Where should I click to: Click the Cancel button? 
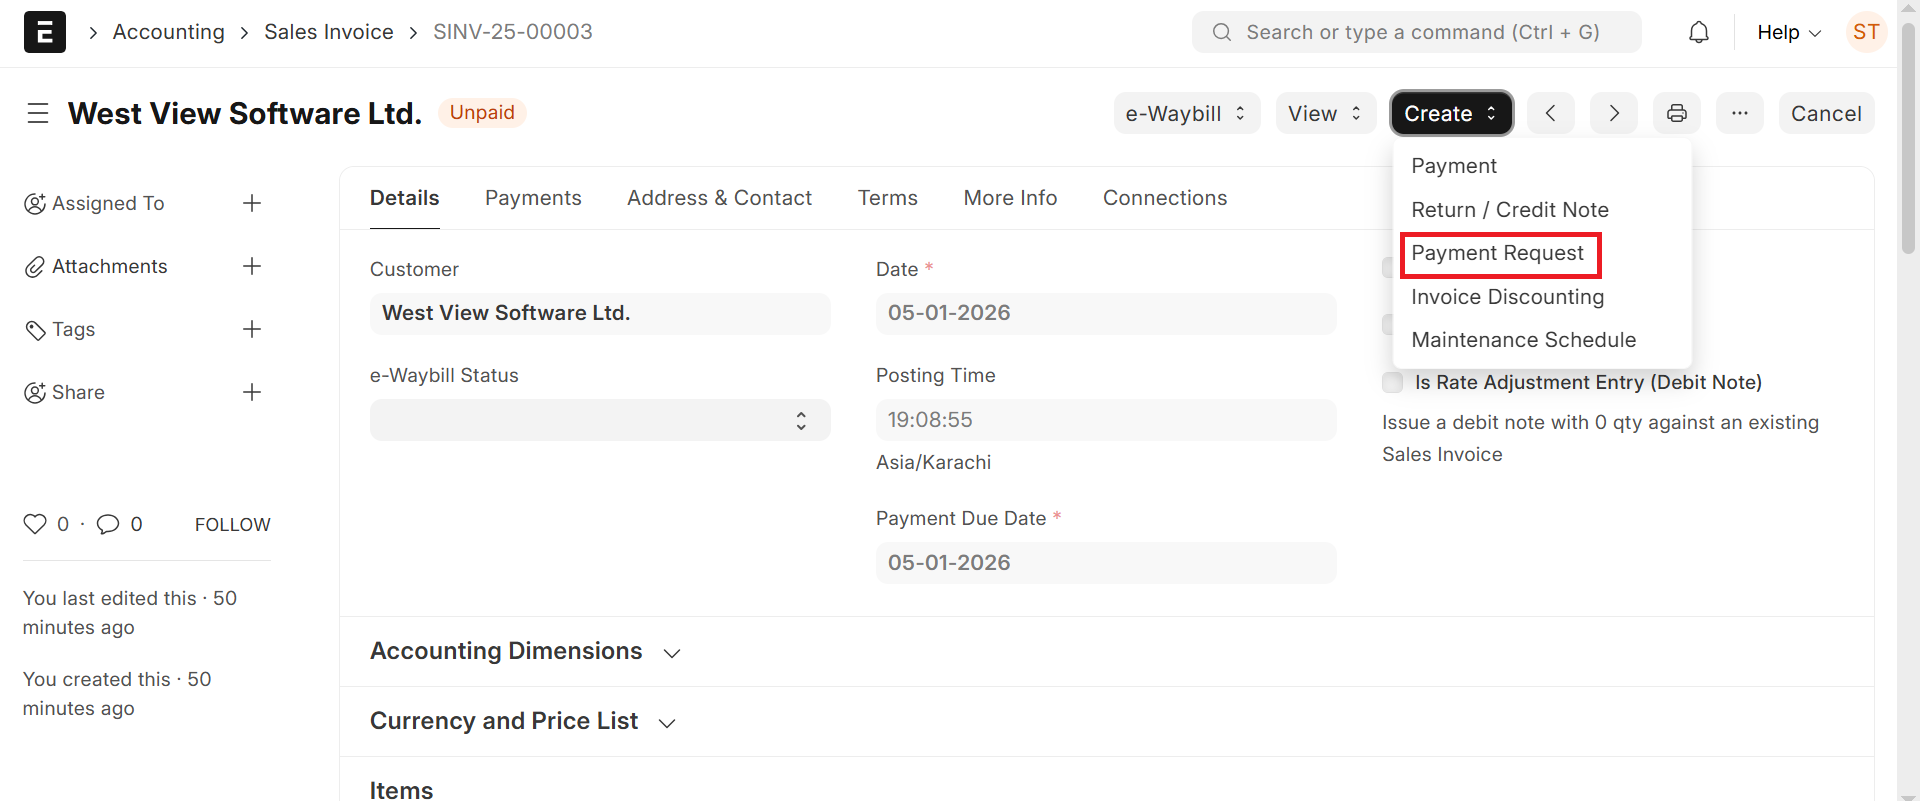coord(1826,113)
